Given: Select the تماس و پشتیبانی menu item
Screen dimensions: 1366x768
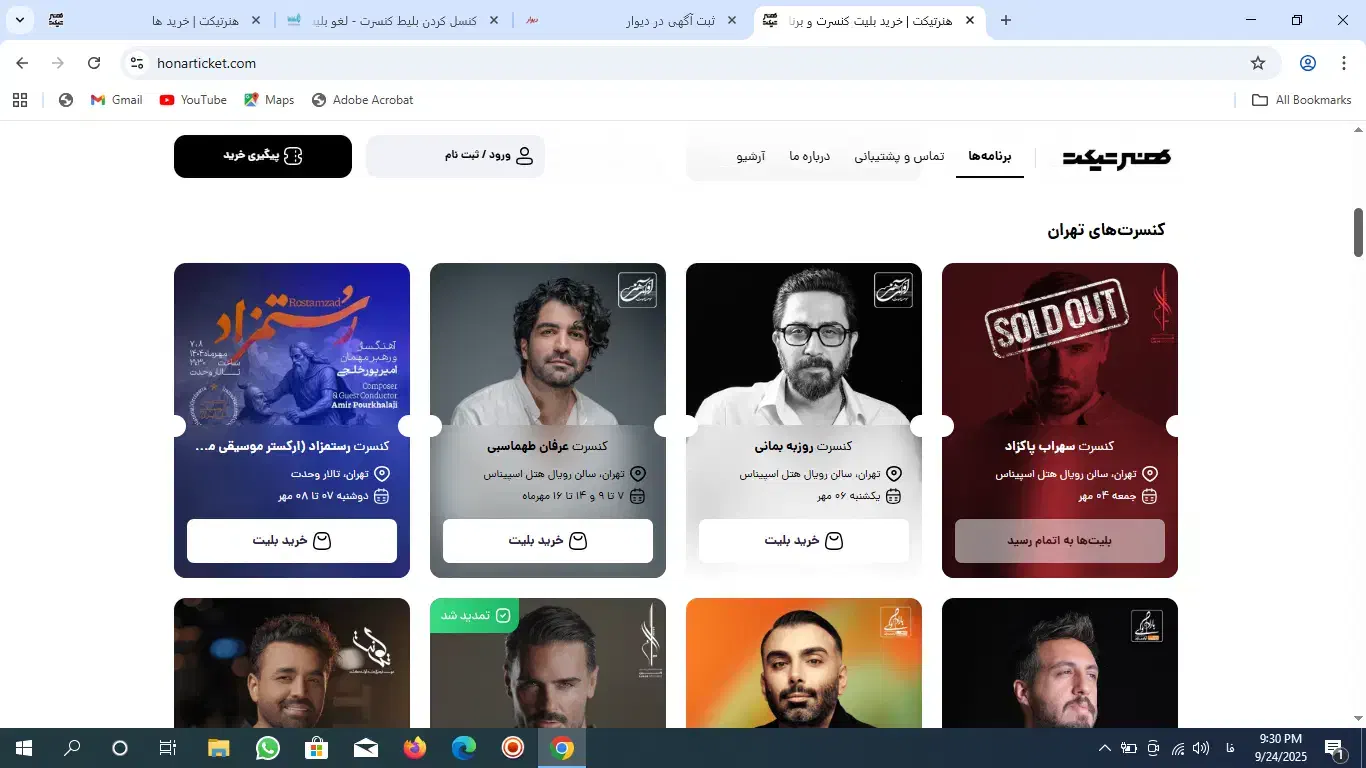Looking at the screenshot, I should pyautogui.click(x=899, y=156).
